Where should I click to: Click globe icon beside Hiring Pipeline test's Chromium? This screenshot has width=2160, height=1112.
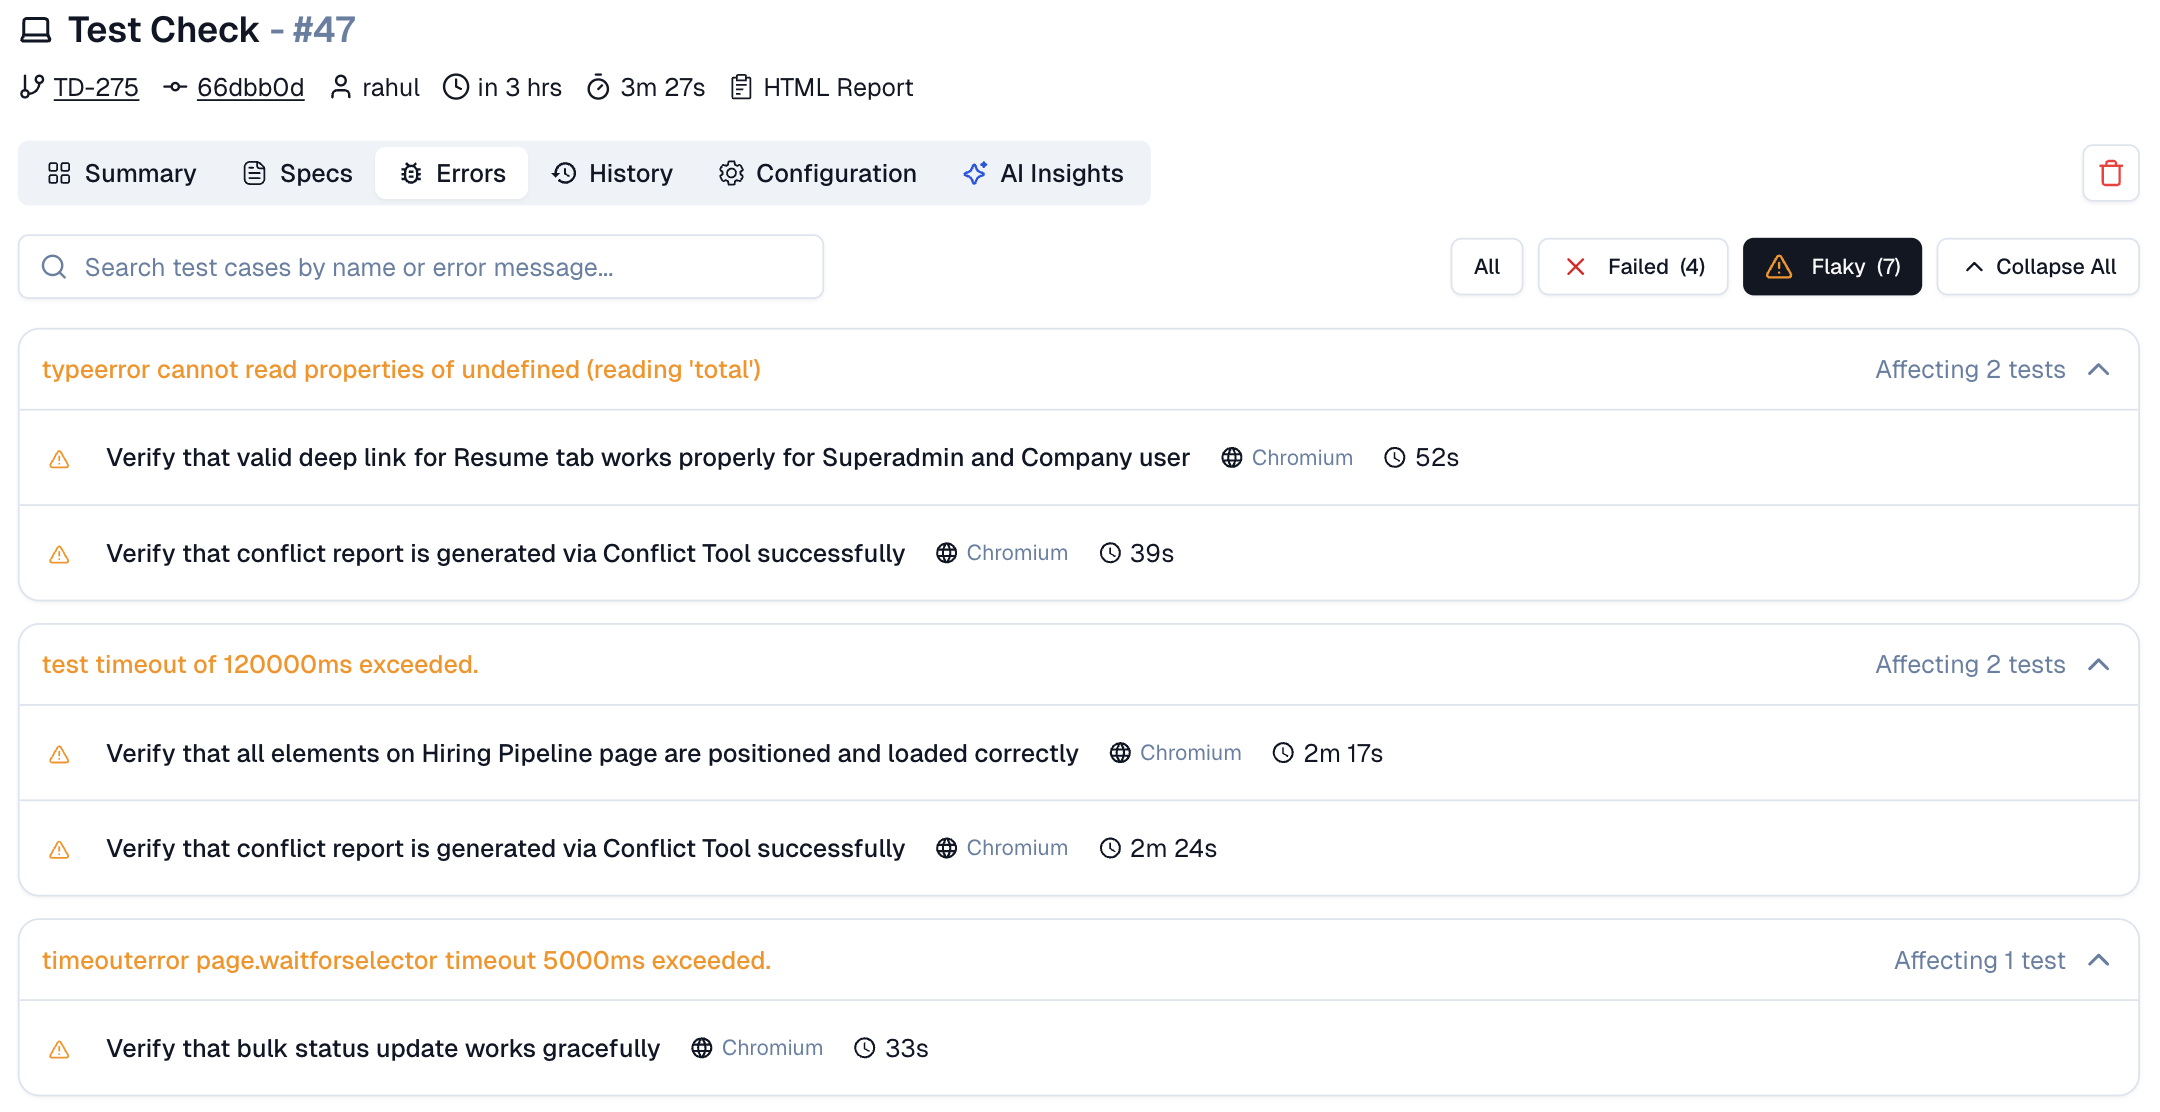1120,753
